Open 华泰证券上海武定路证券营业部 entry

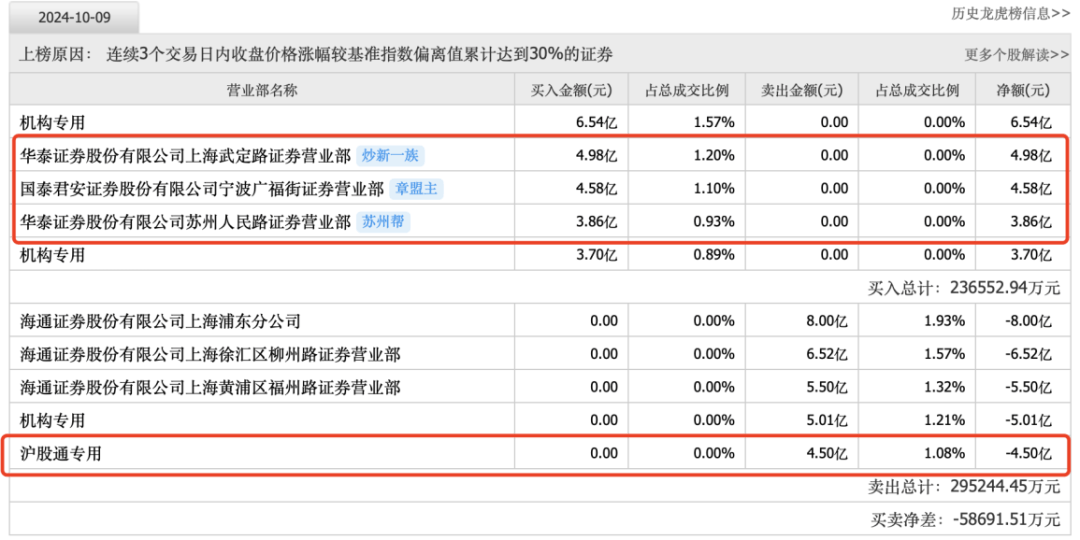(x=185, y=156)
